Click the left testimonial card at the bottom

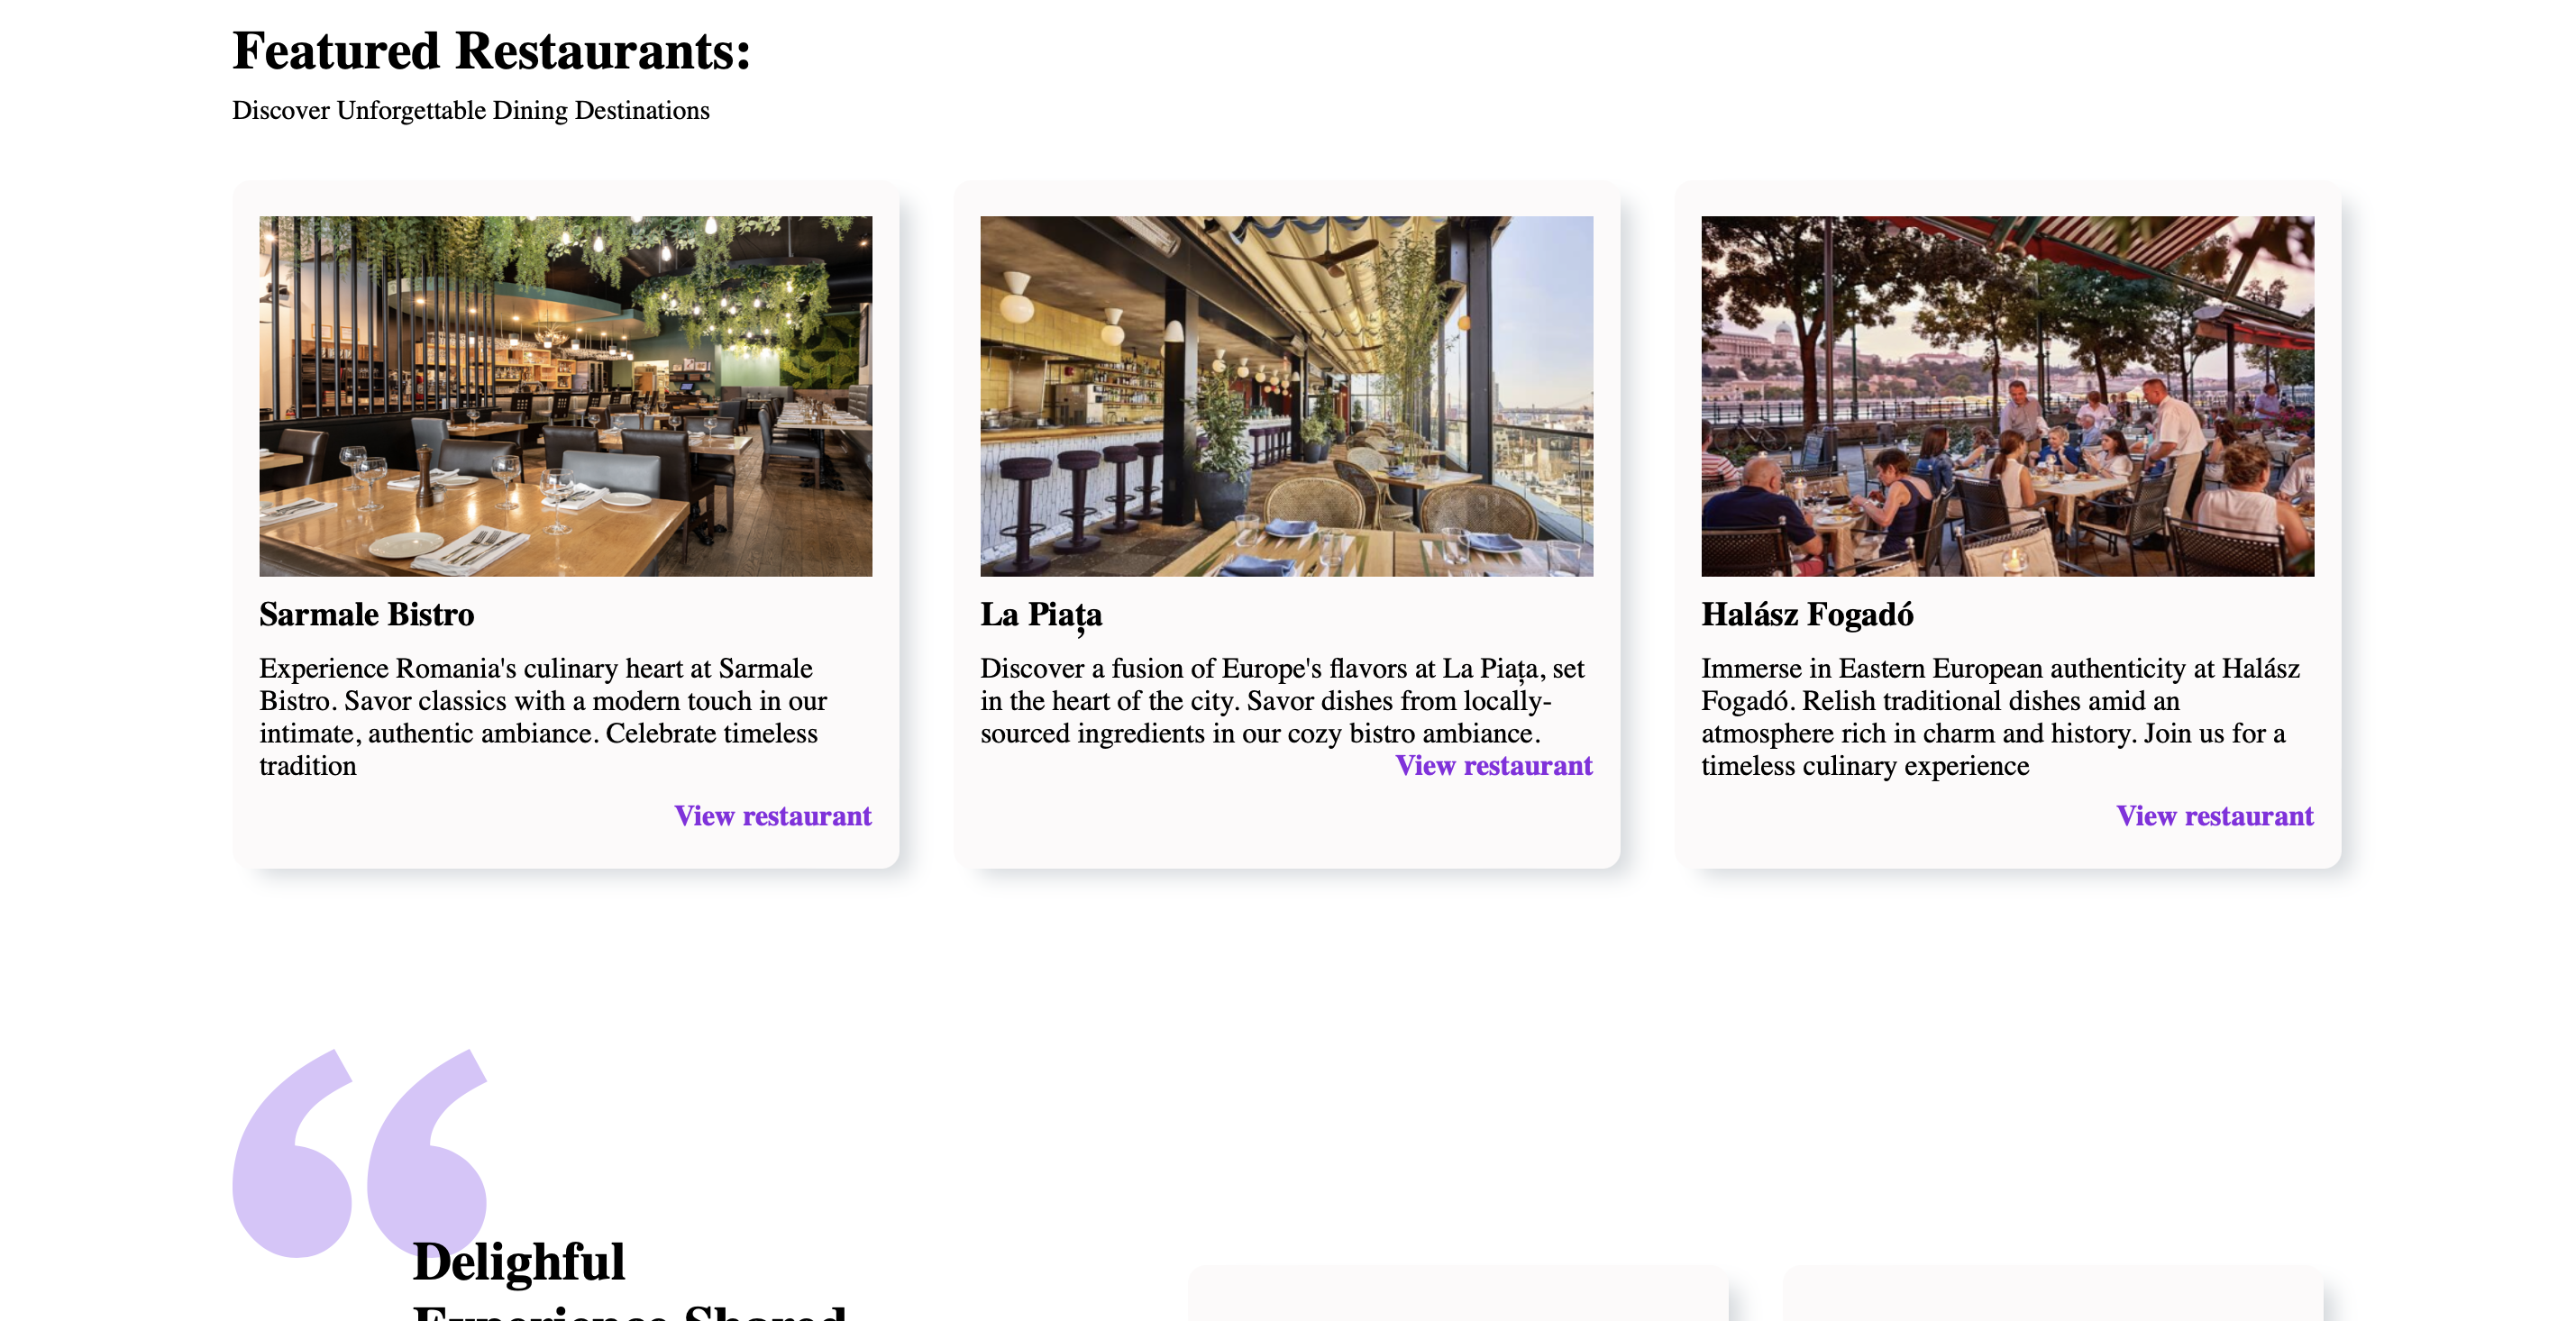pos(1457,1295)
